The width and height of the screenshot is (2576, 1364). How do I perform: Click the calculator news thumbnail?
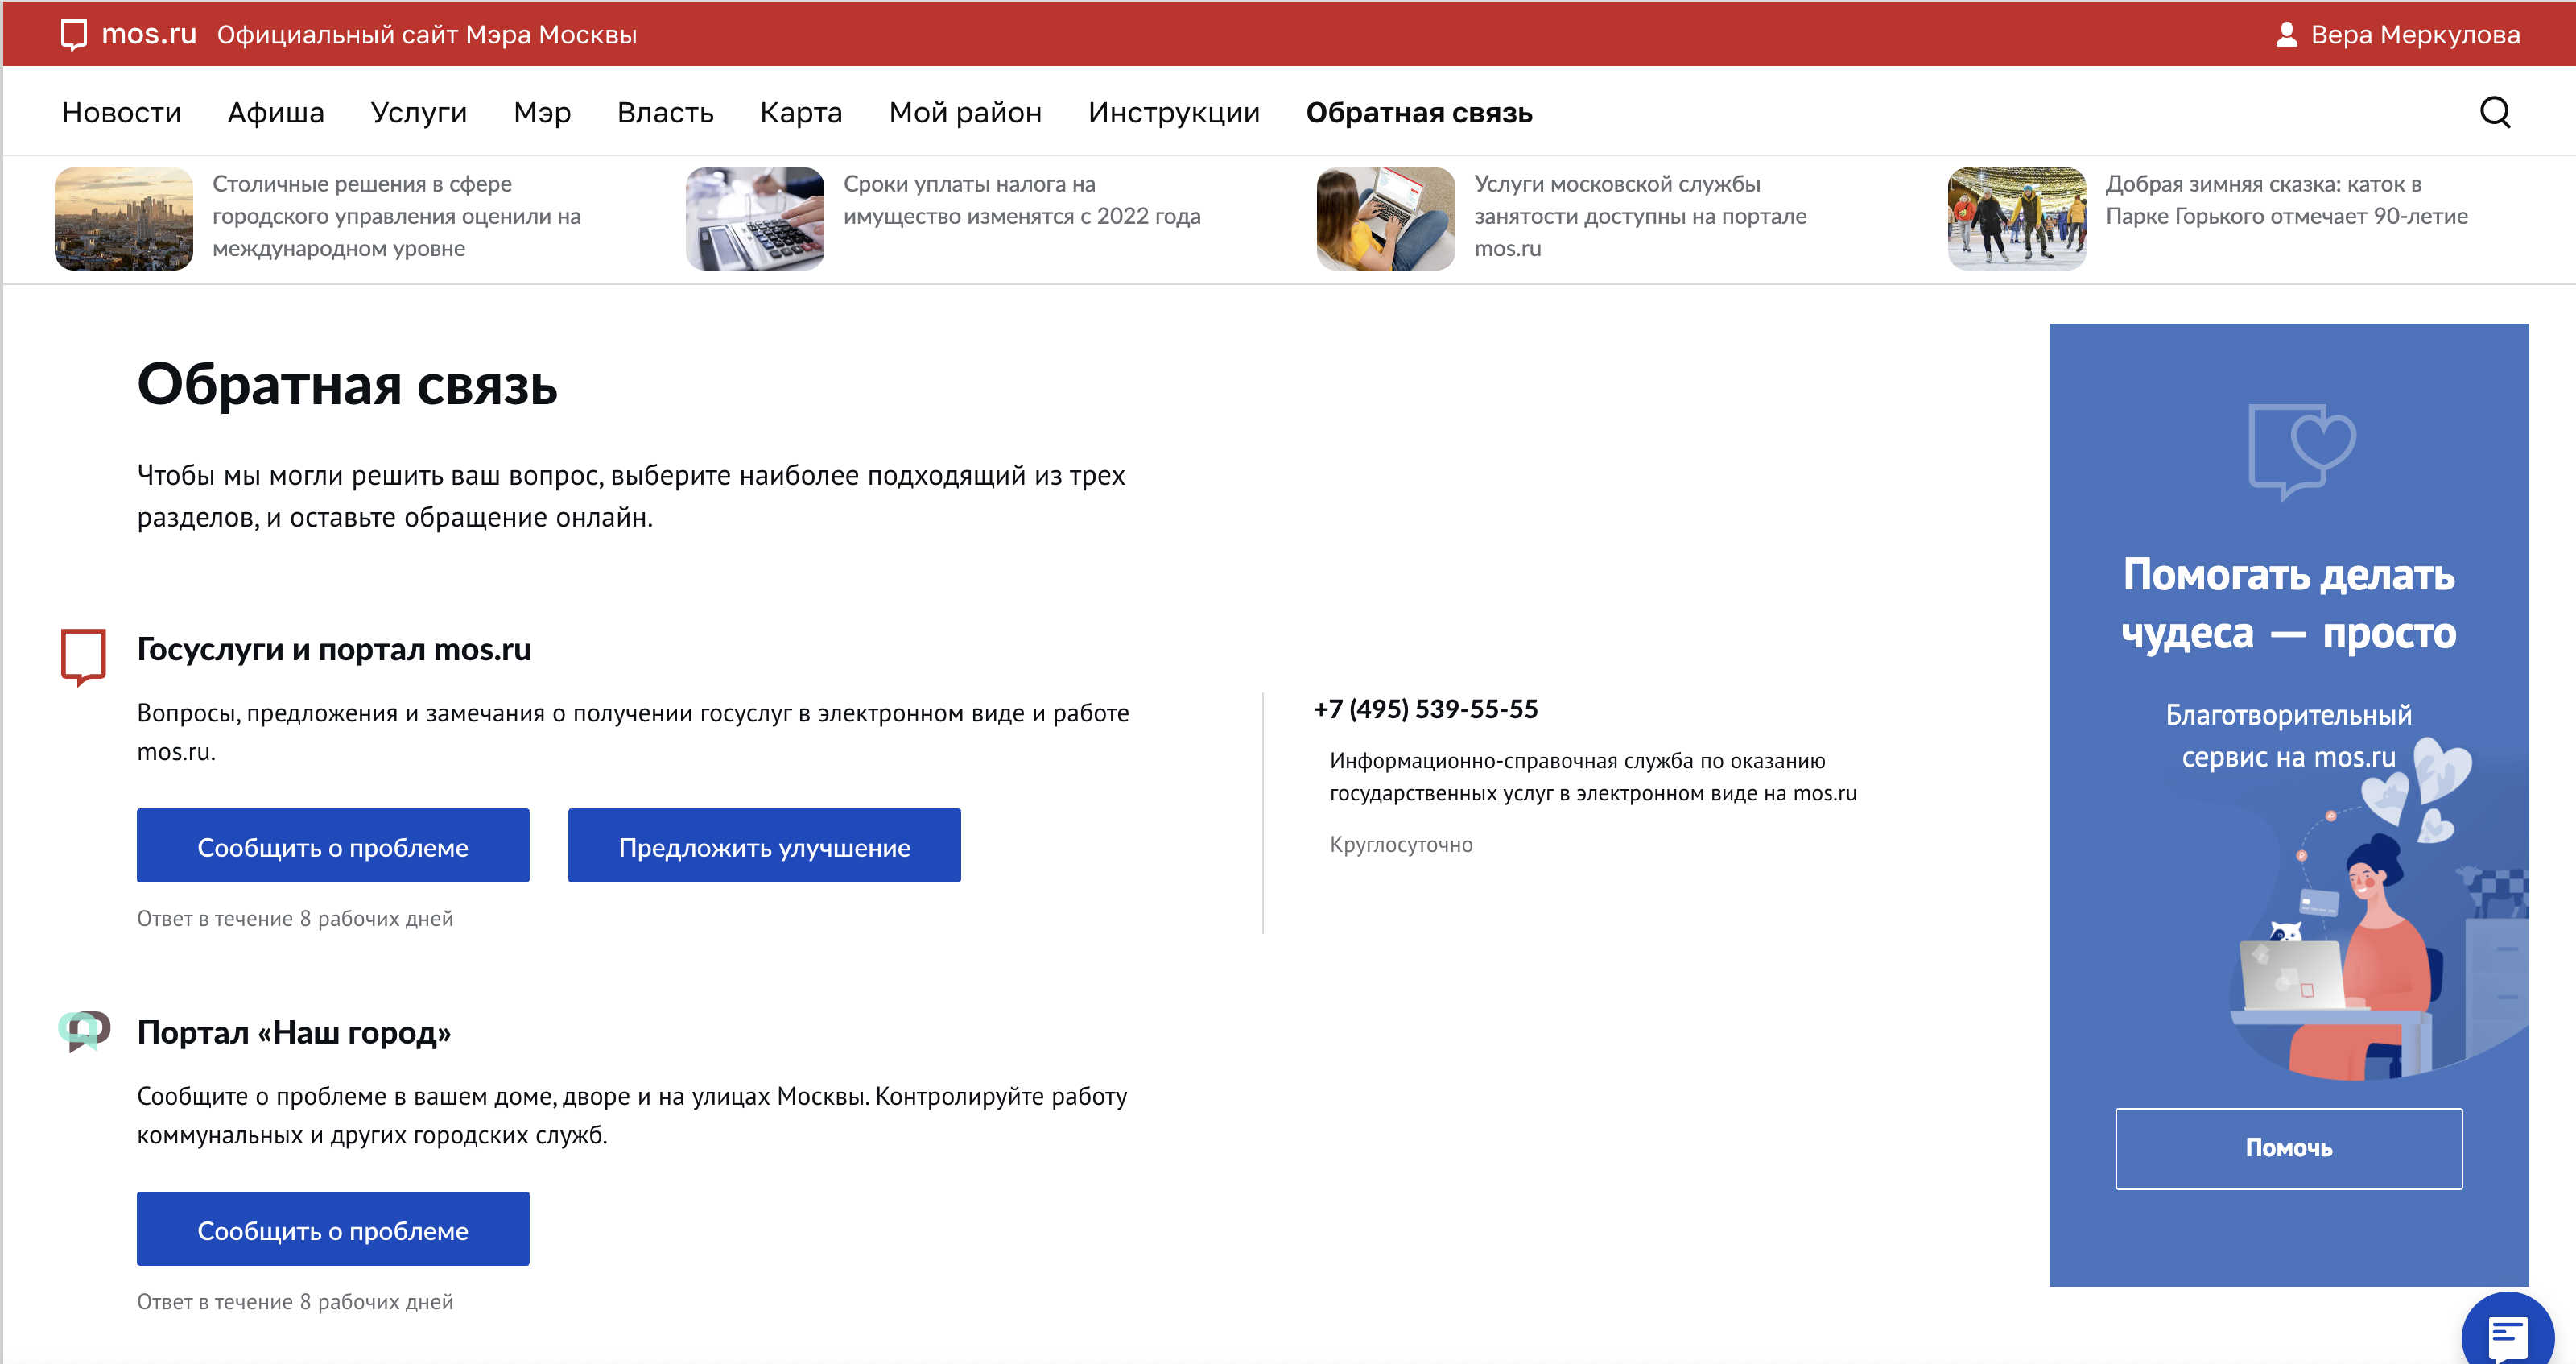coord(755,218)
